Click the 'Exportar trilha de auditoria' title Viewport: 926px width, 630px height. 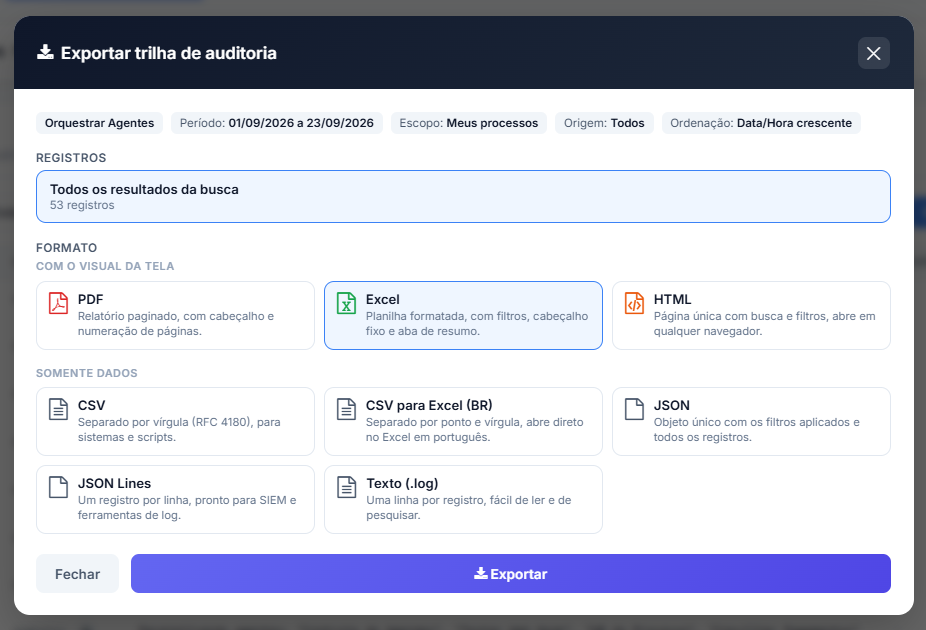point(168,53)
